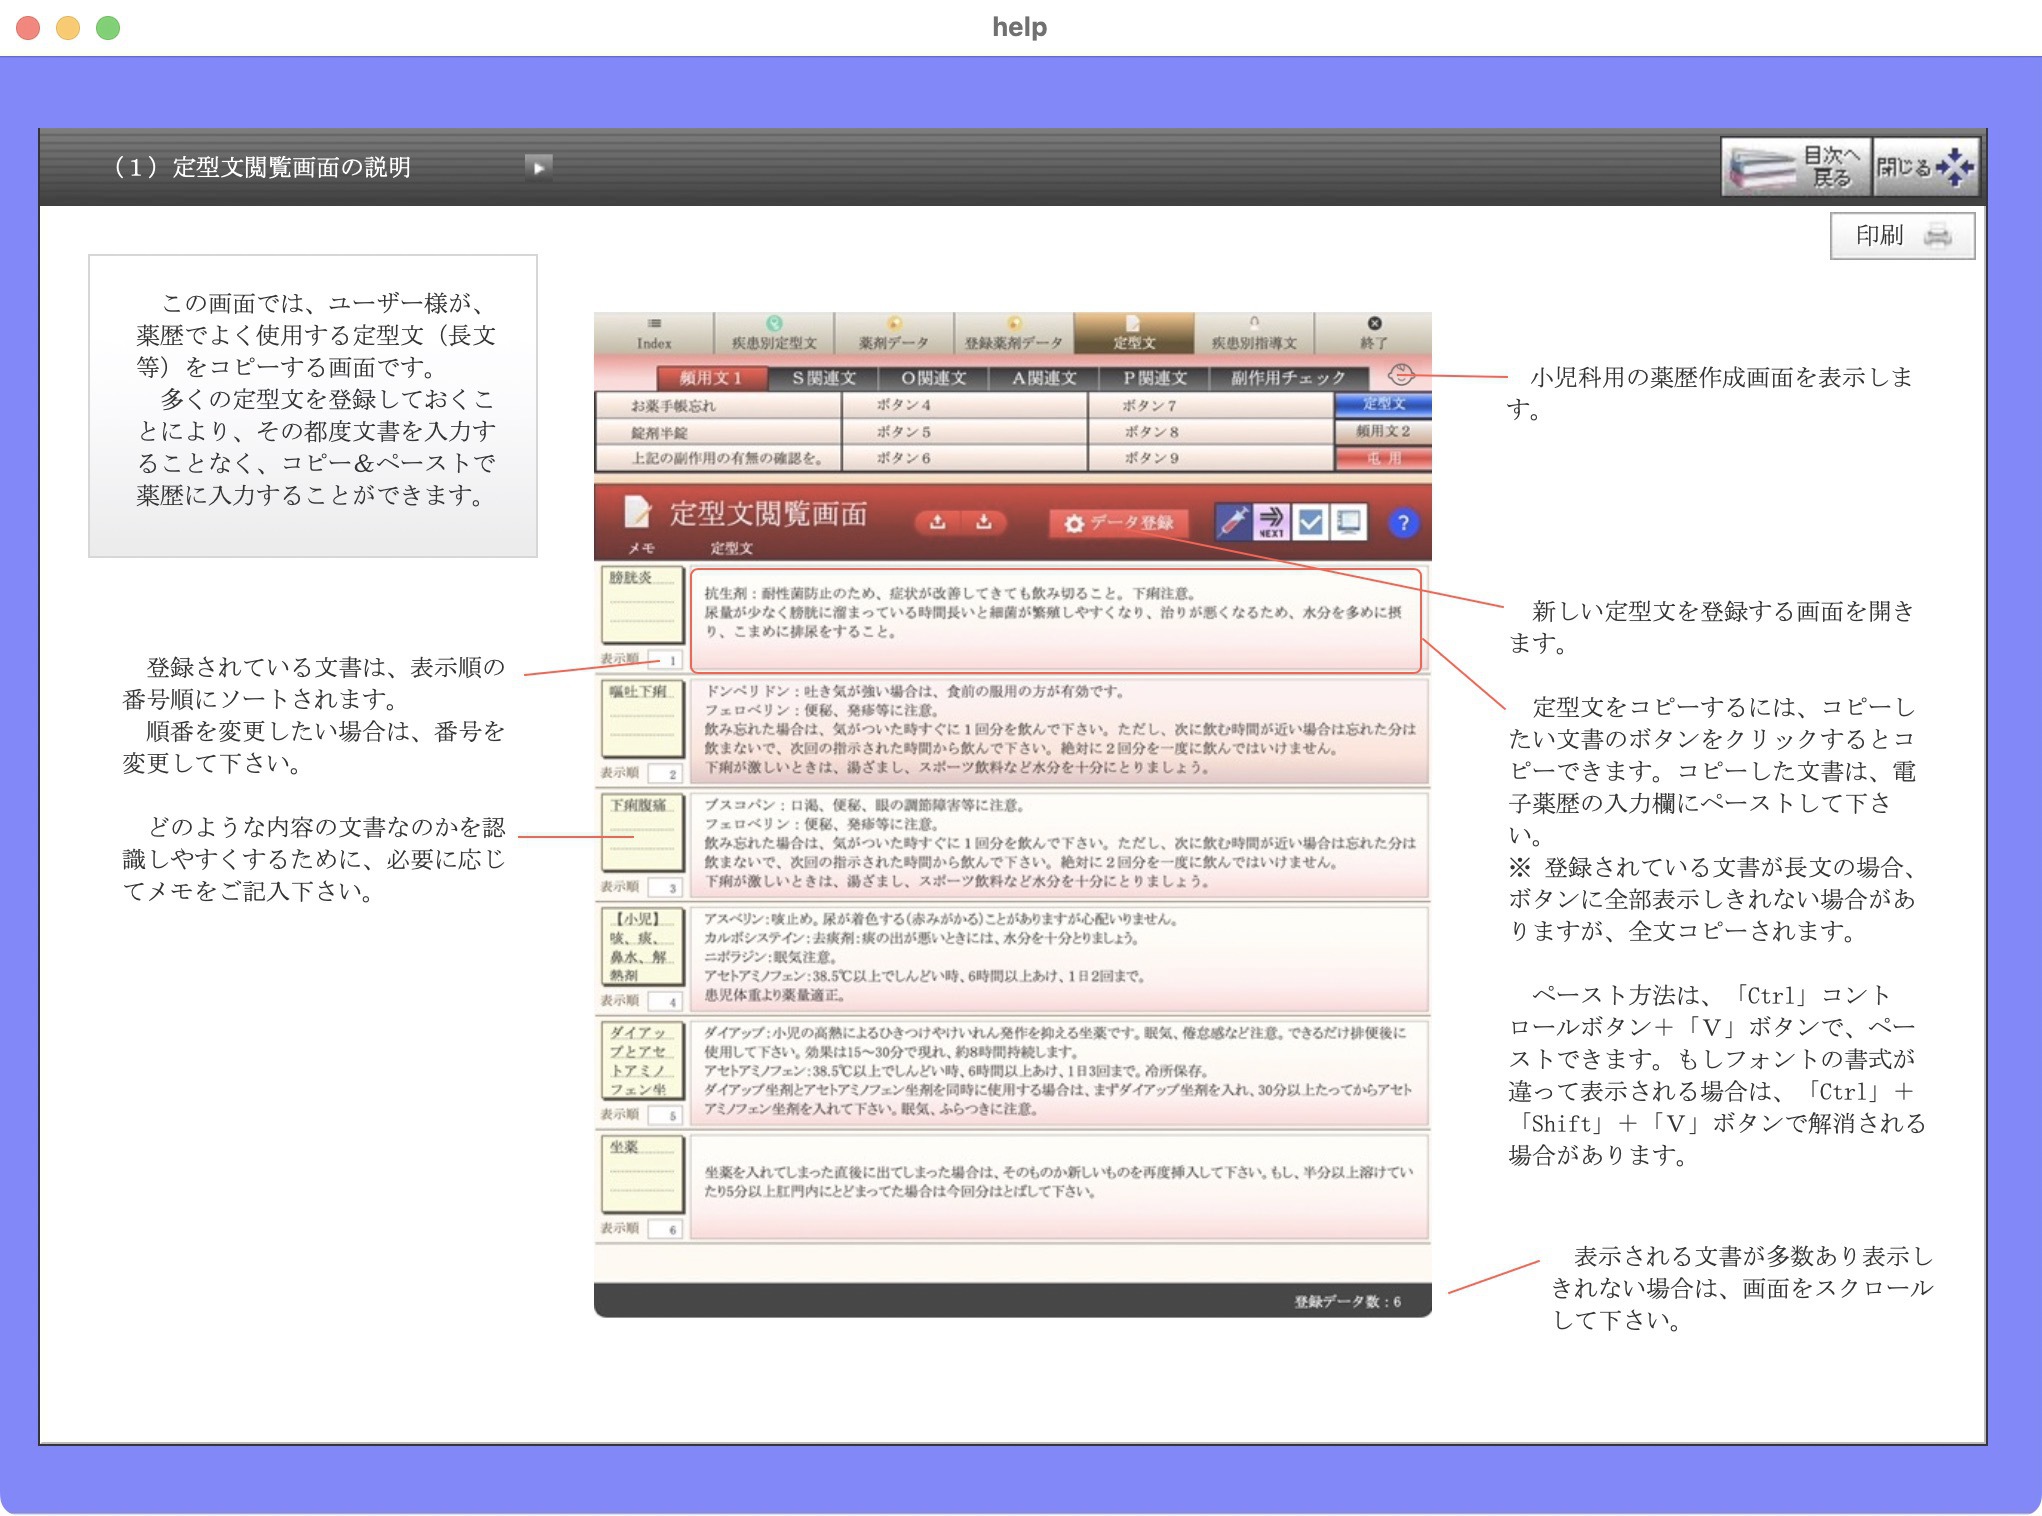Click the syringe icon in red toolbar

pos(1233,522)
